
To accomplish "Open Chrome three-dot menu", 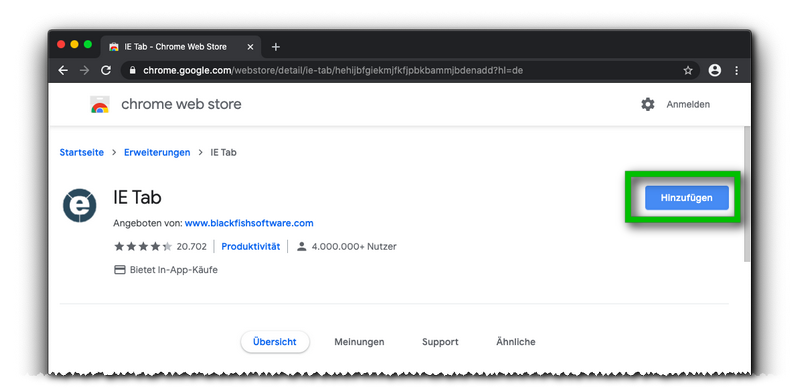I will click(736, 70).
